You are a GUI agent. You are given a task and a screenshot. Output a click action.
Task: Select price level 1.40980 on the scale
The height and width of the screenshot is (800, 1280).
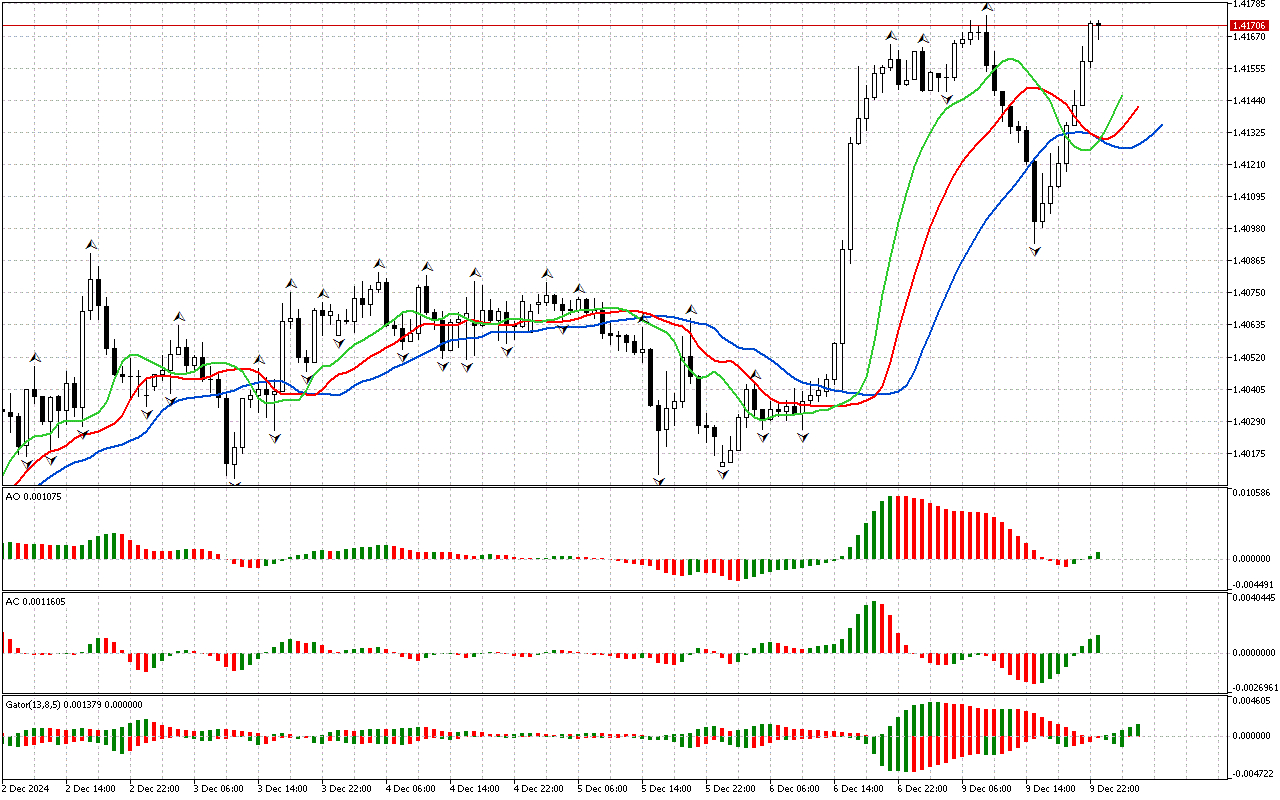(1249, 229)
